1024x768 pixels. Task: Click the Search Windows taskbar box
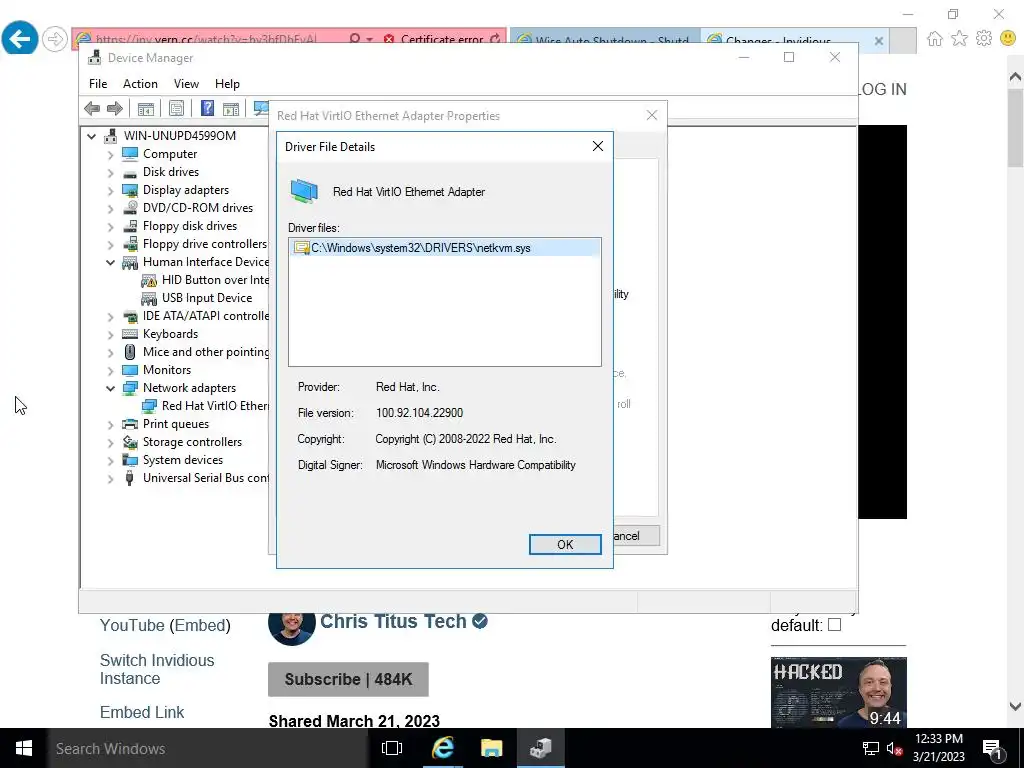[206, 748]
